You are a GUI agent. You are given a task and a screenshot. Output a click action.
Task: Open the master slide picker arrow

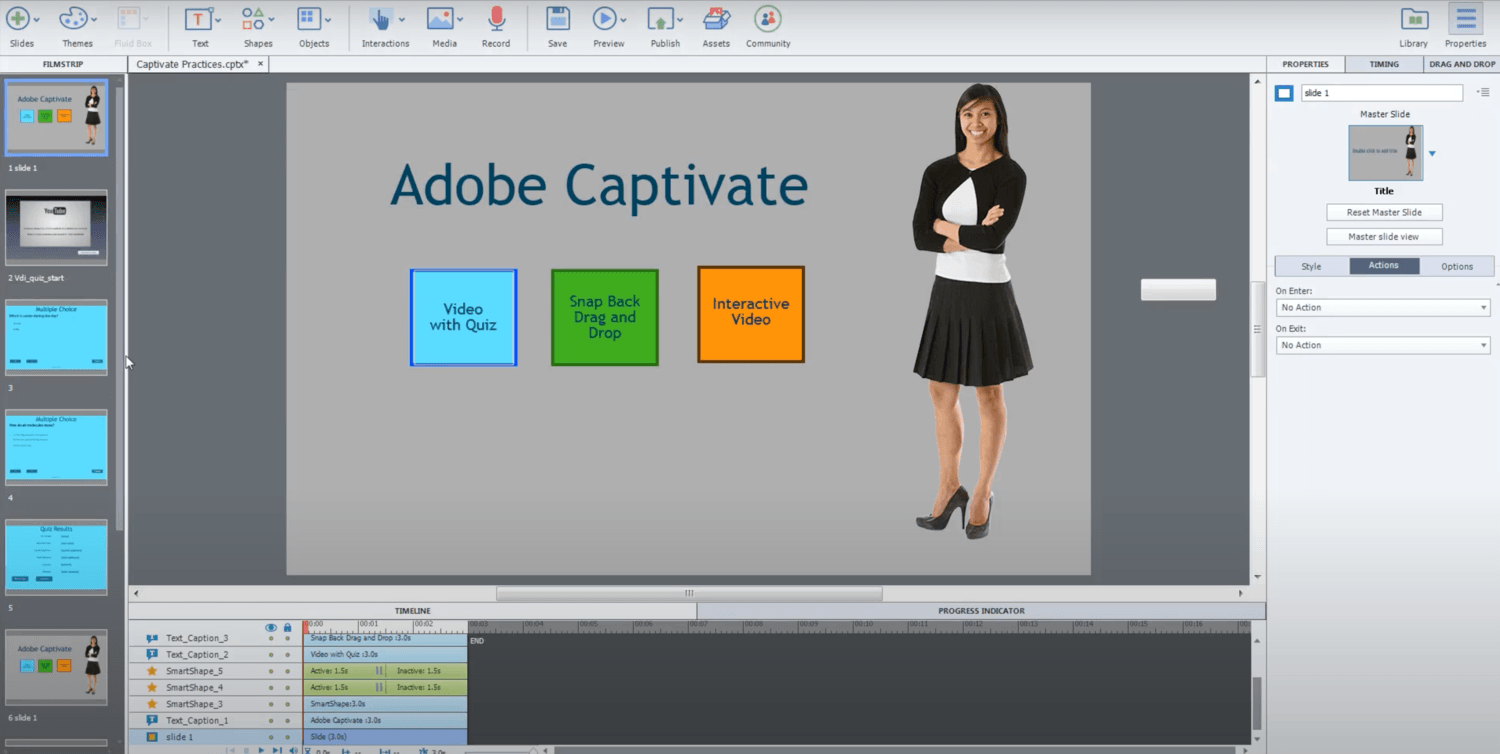1432,154
